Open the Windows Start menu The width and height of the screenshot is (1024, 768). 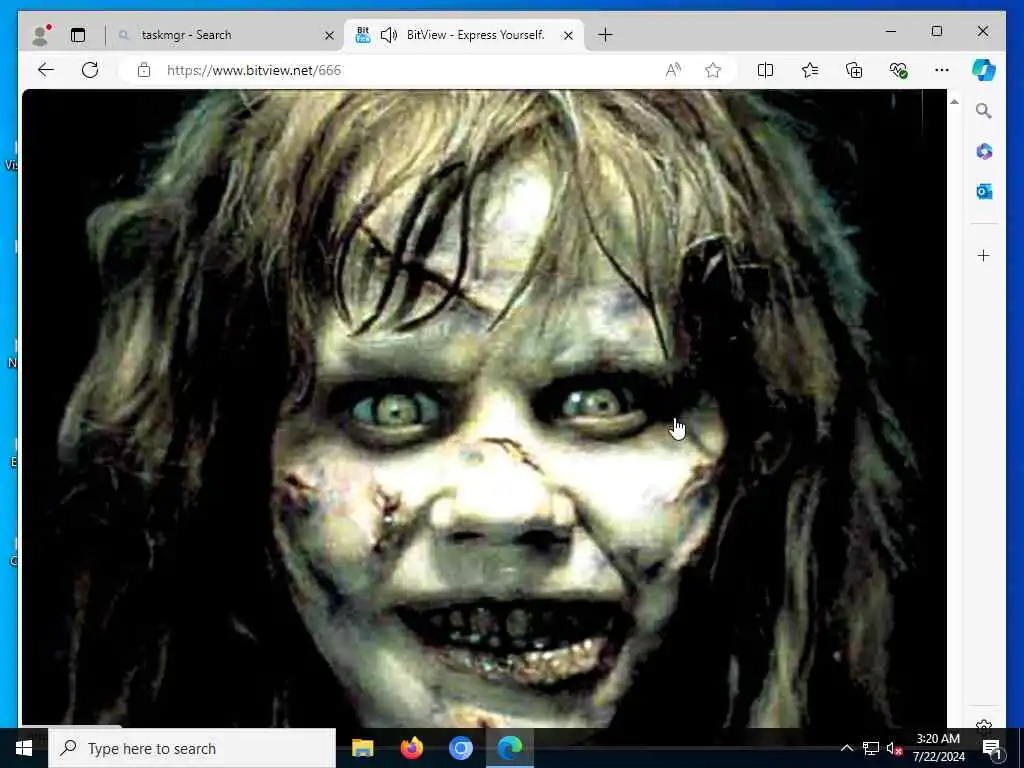(x=24, y=748)
